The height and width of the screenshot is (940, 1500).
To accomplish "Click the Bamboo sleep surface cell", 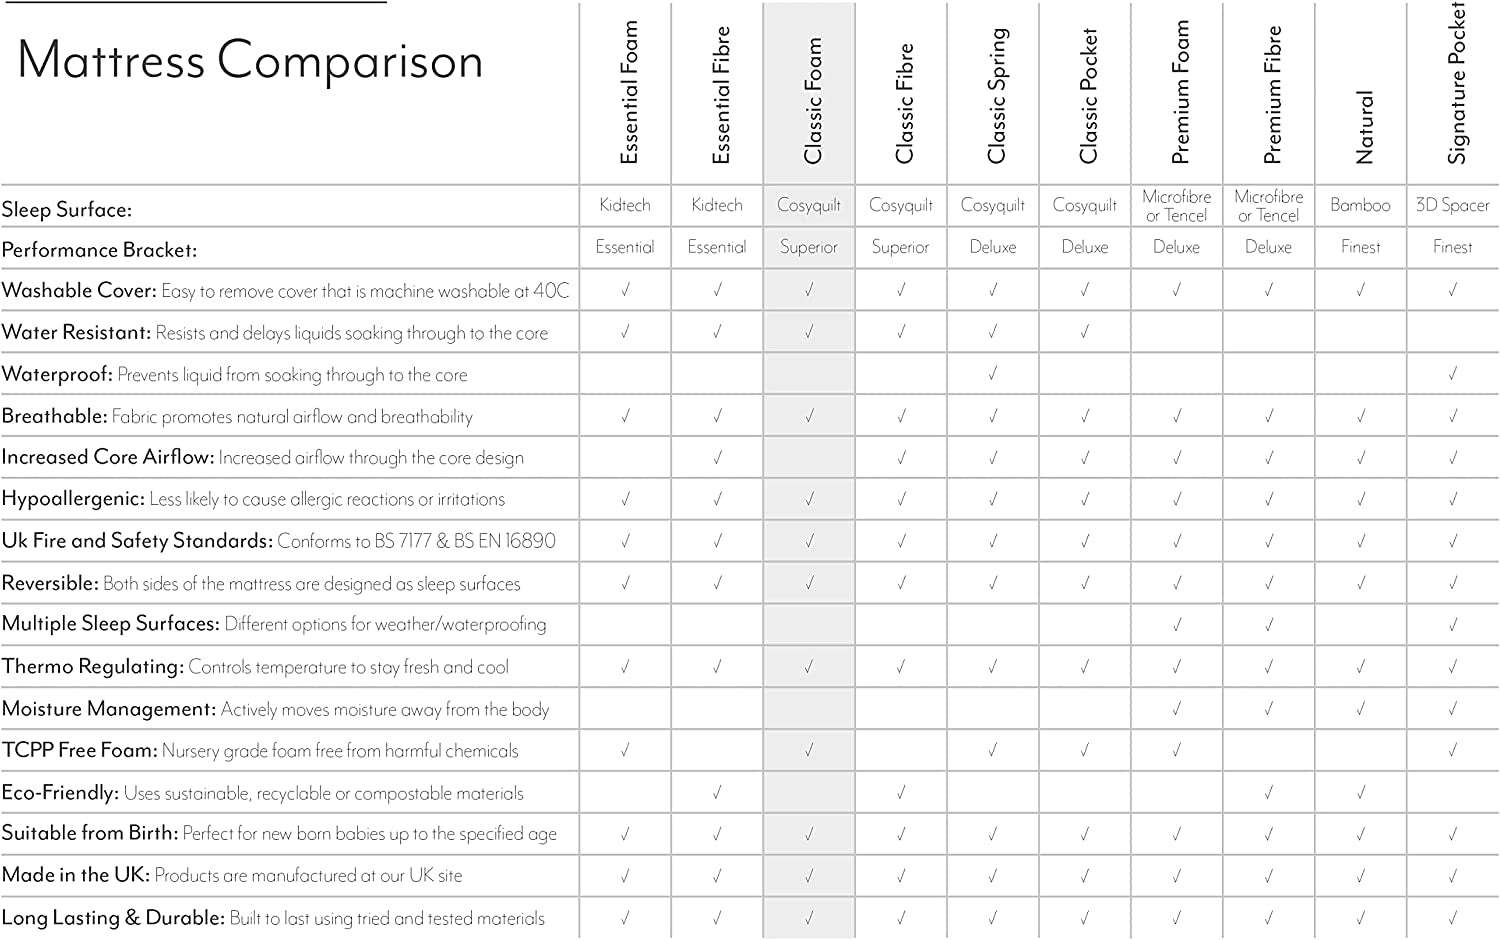I will click(1360, 205).
